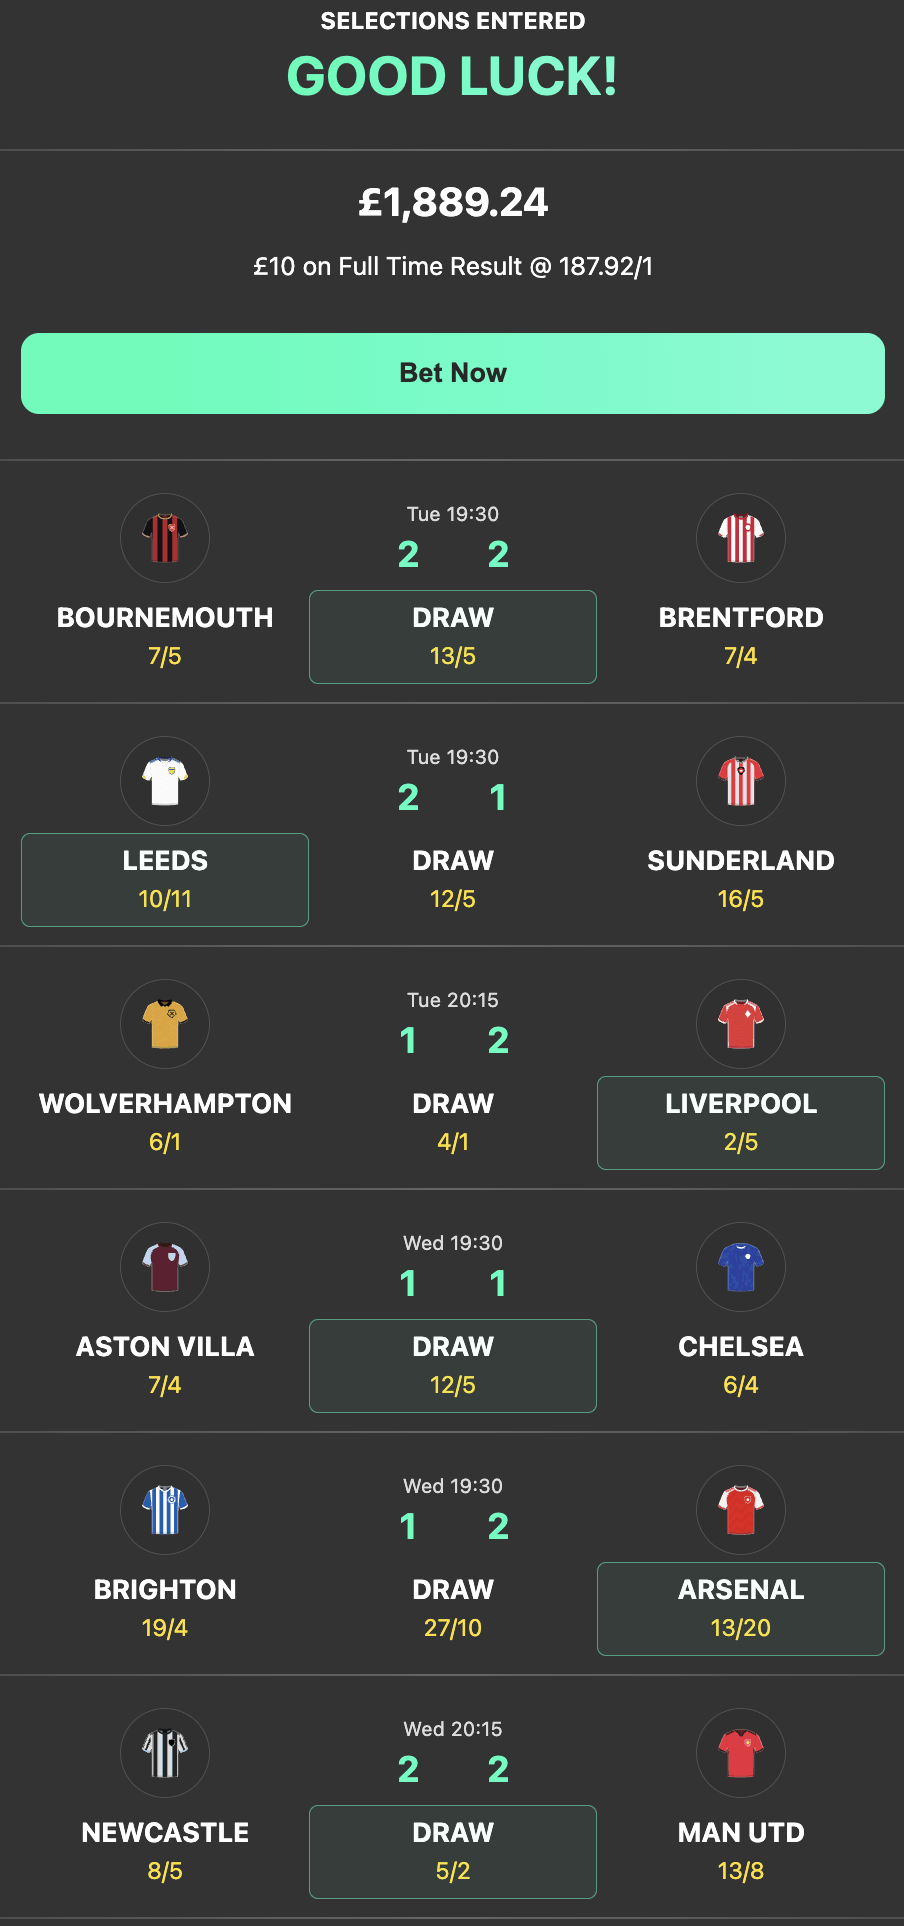Click the Chelsea shirt icon
This screenshot has height=1926, width=904.
[740, 1267]
